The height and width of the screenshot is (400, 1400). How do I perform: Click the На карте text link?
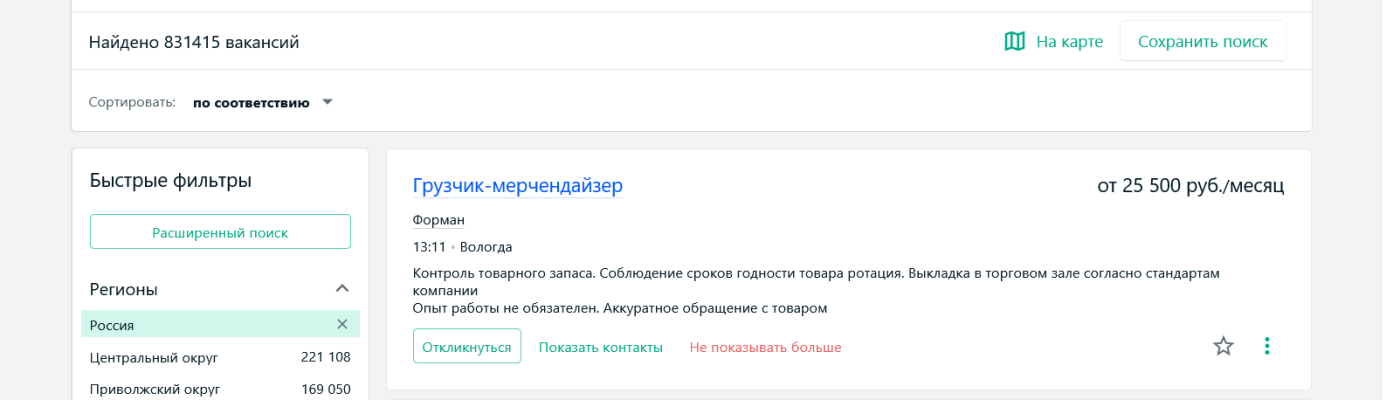click(x=1069, y=41)
